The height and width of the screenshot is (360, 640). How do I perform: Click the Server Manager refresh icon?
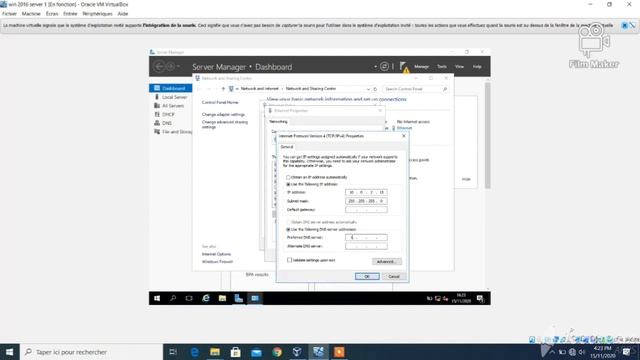click(384, 66)
